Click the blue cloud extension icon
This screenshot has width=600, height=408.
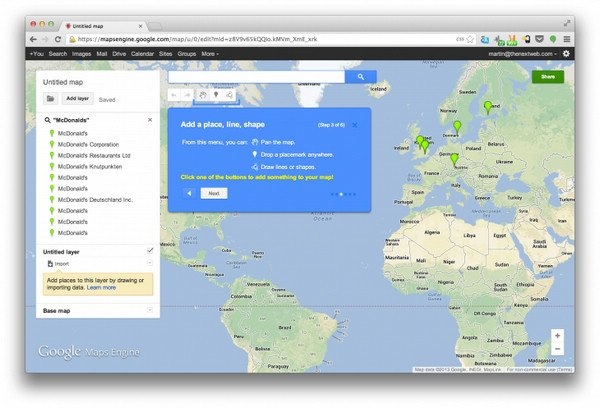tap(485, 39)
